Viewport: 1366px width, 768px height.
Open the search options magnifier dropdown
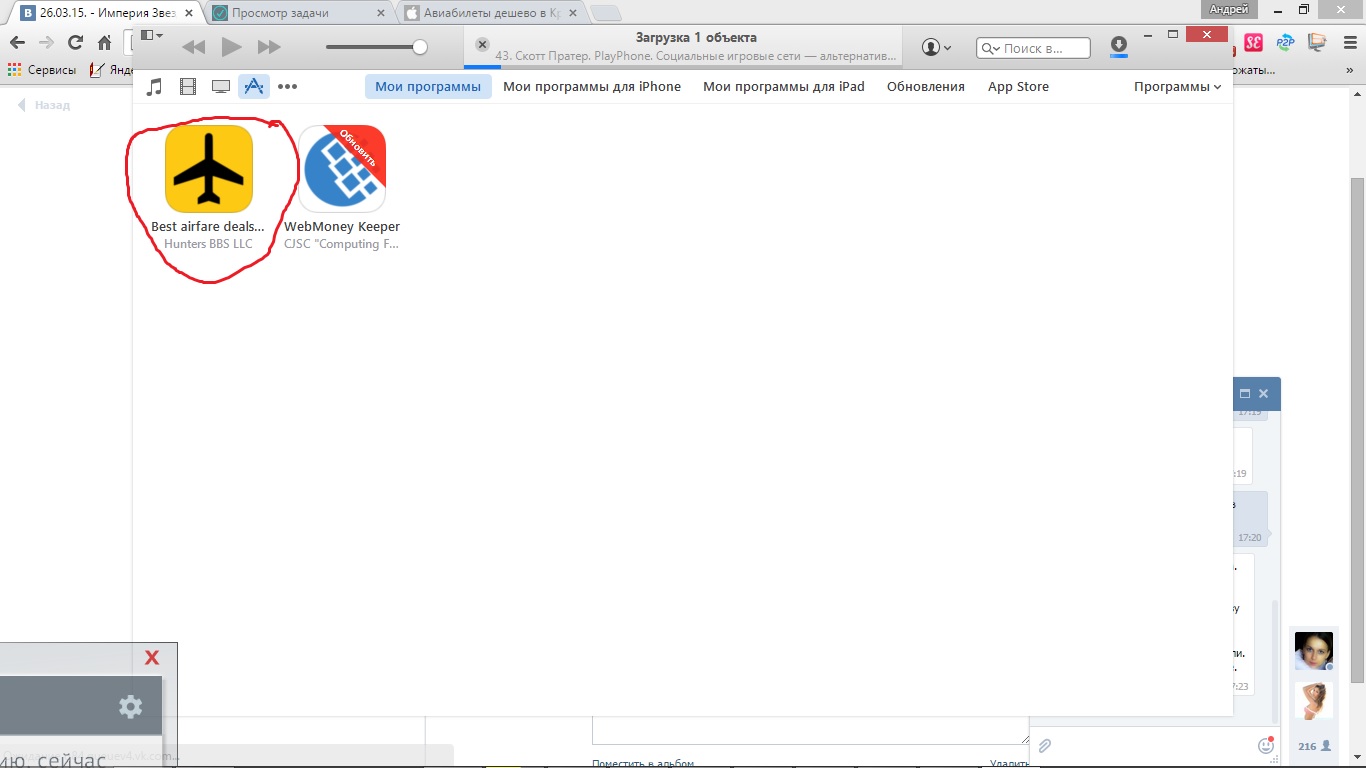coord(991,48)
